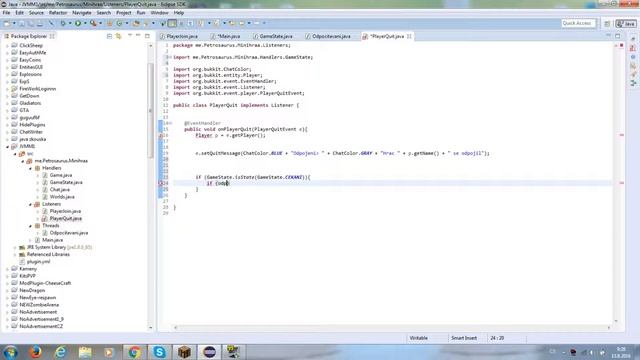Image resolution: width=640 pixels, height=360 pixels.
Task: Toggle Link with Editor in Package Explorer
Action: [118, 36]
